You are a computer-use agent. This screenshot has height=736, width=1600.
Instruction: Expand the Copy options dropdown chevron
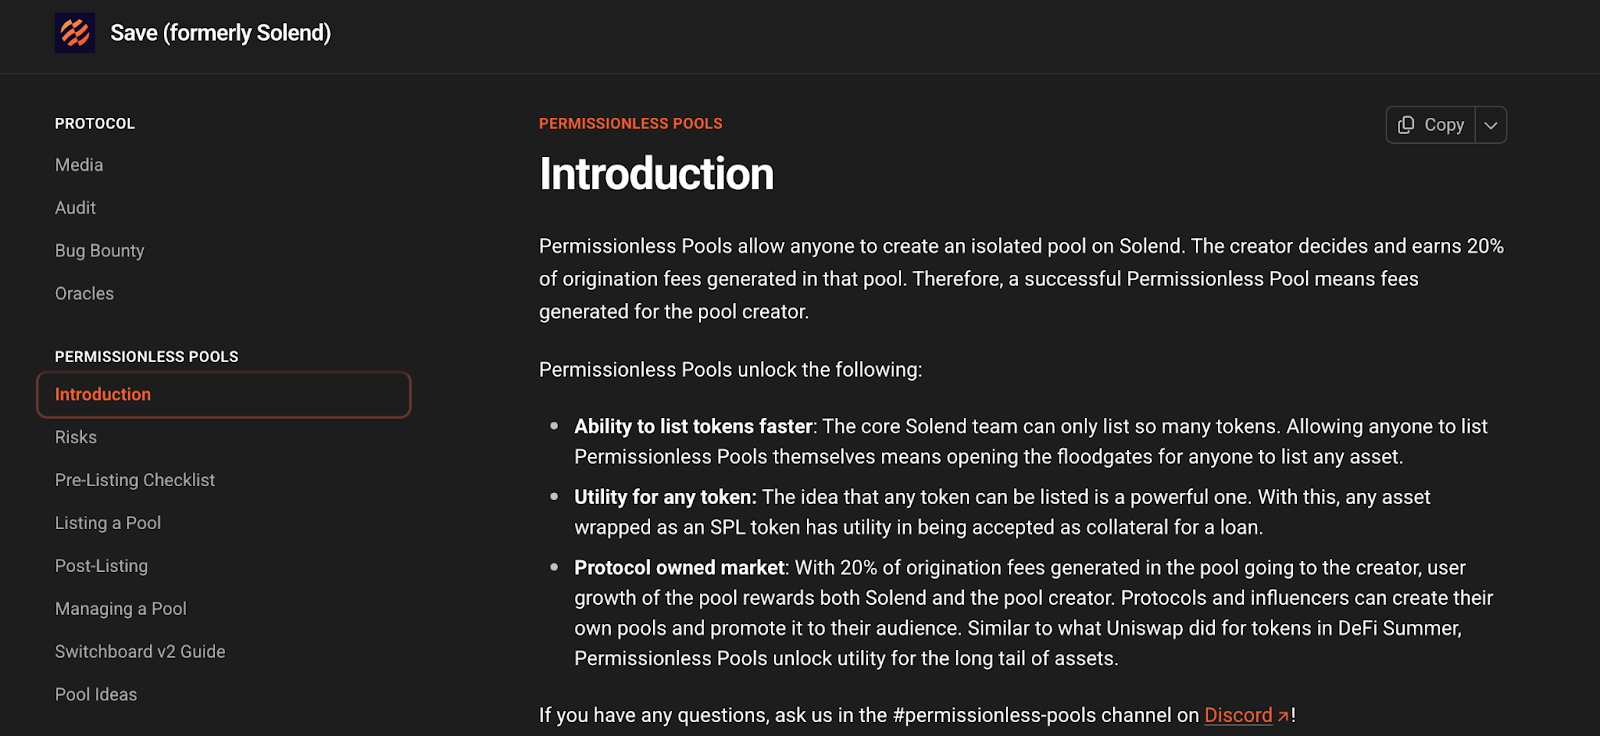pos(1491,125)
